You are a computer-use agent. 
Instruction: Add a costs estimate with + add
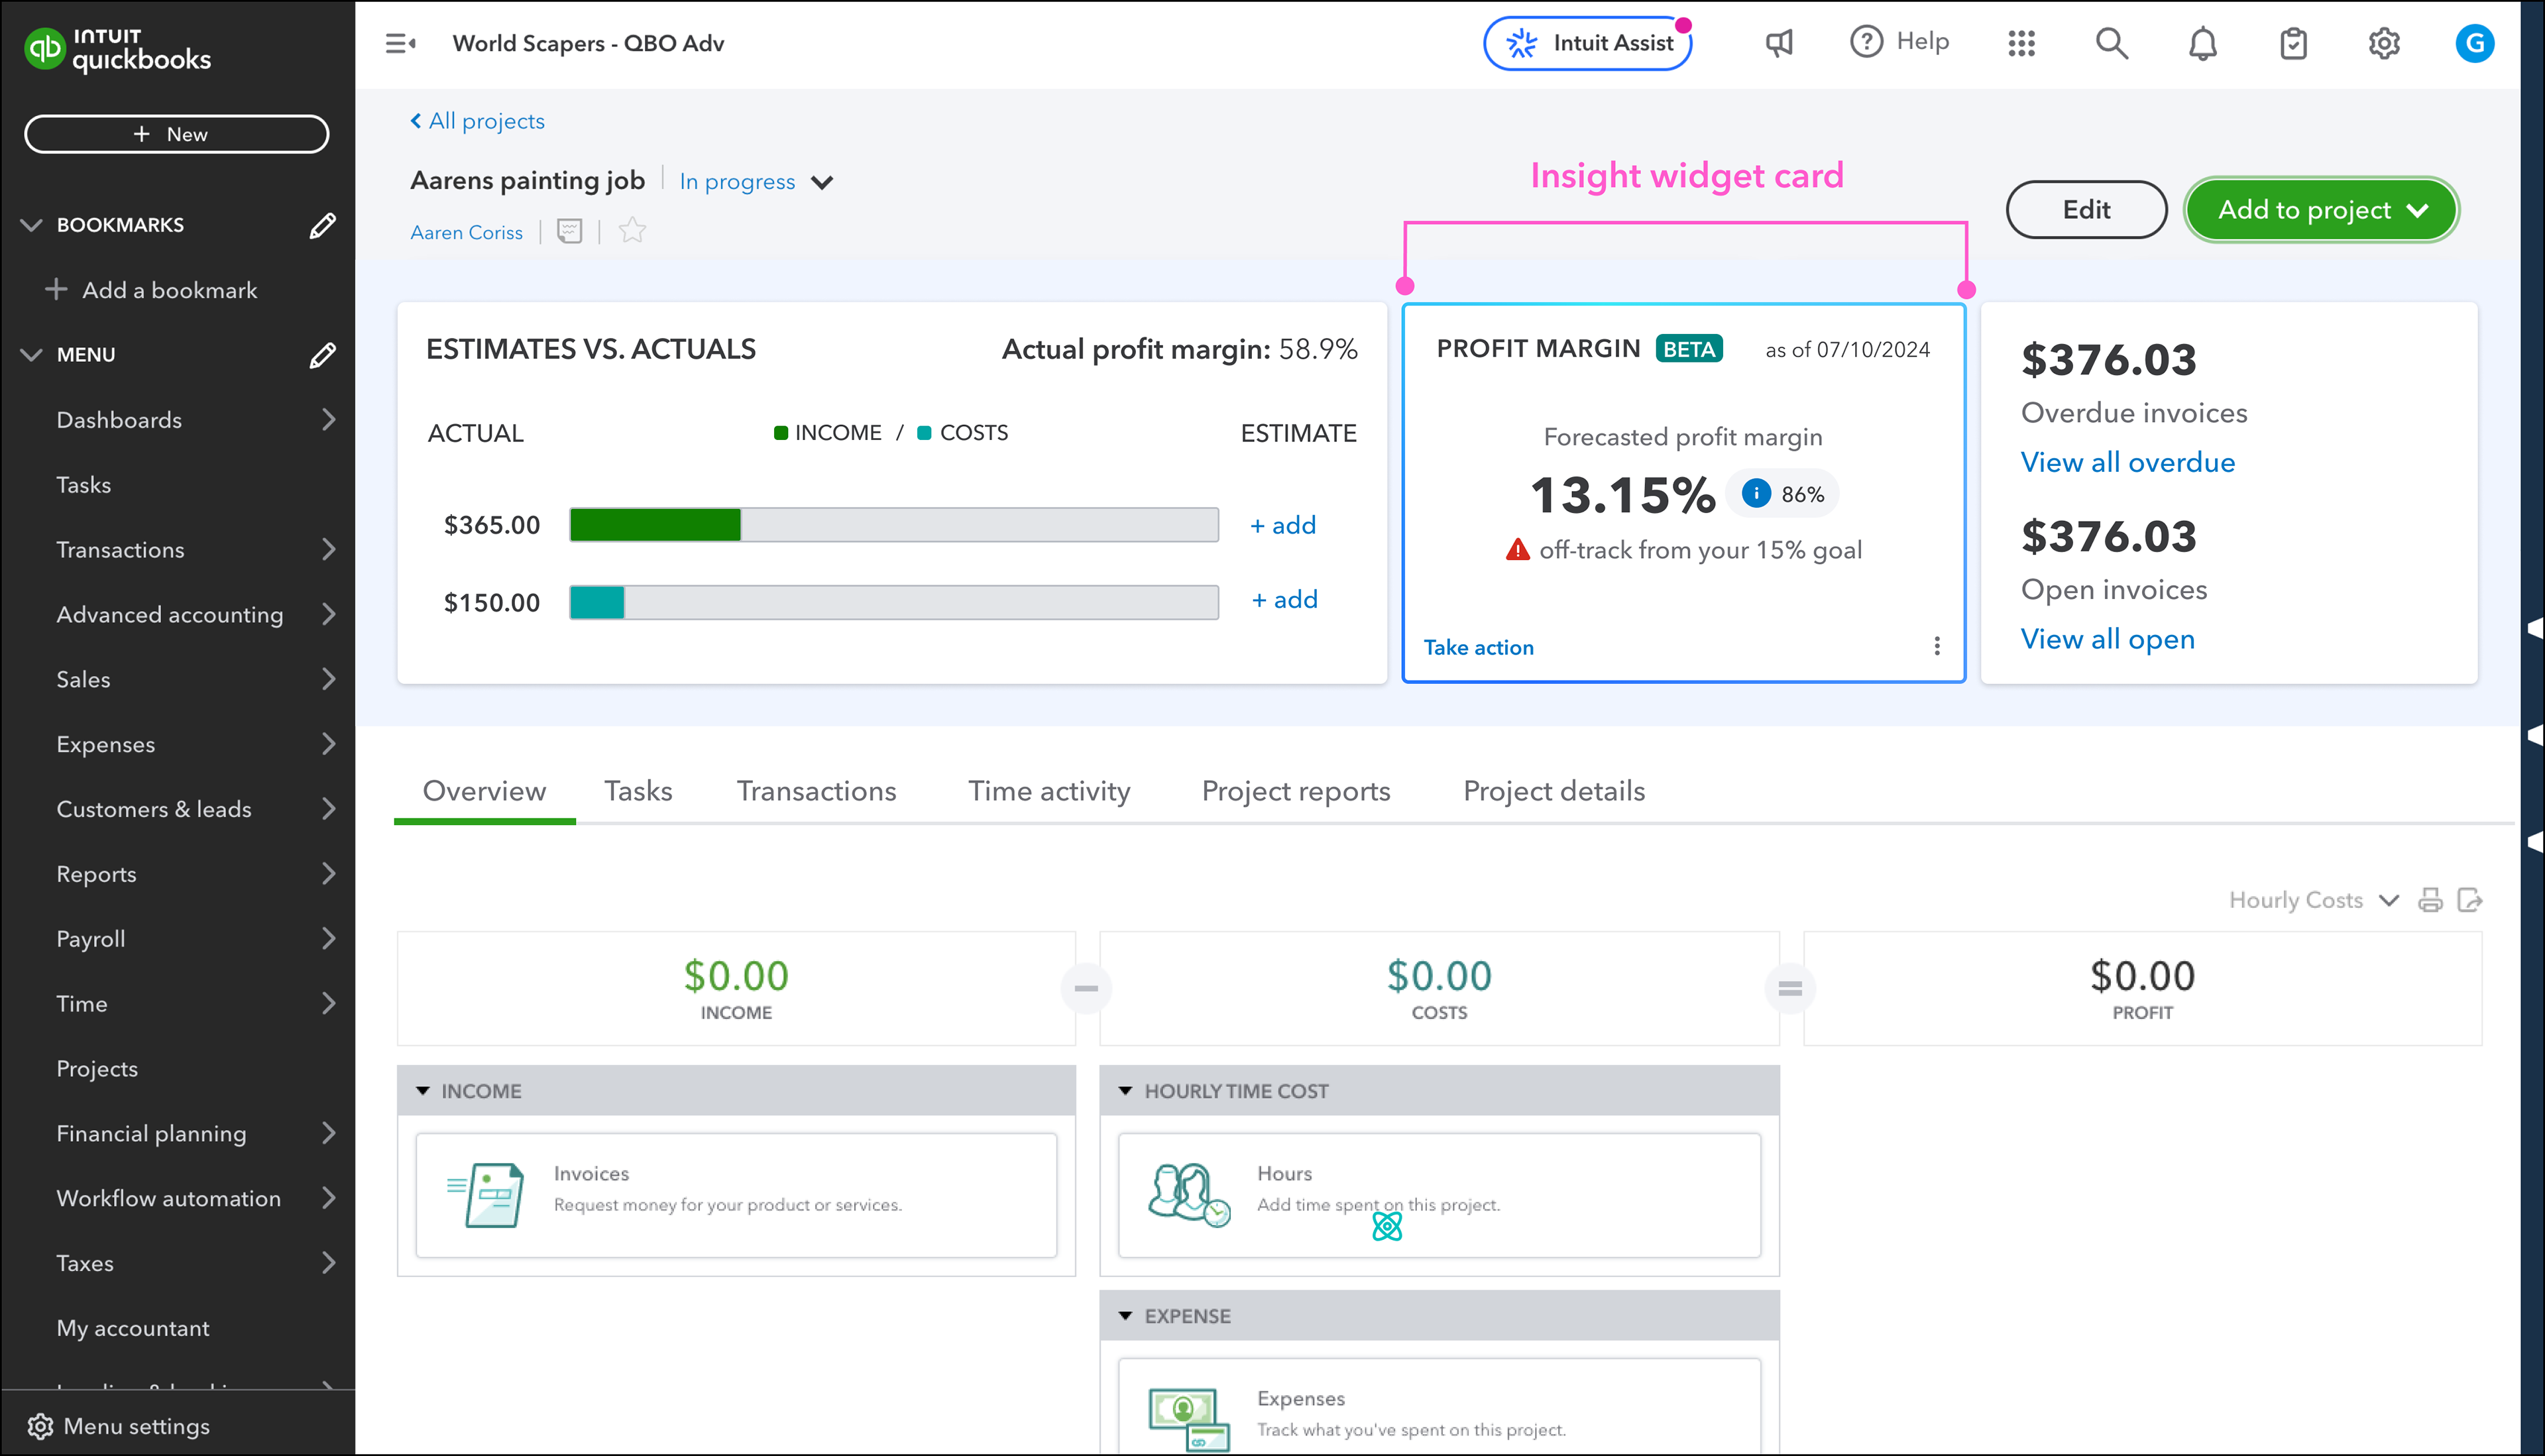point(1284,599)
